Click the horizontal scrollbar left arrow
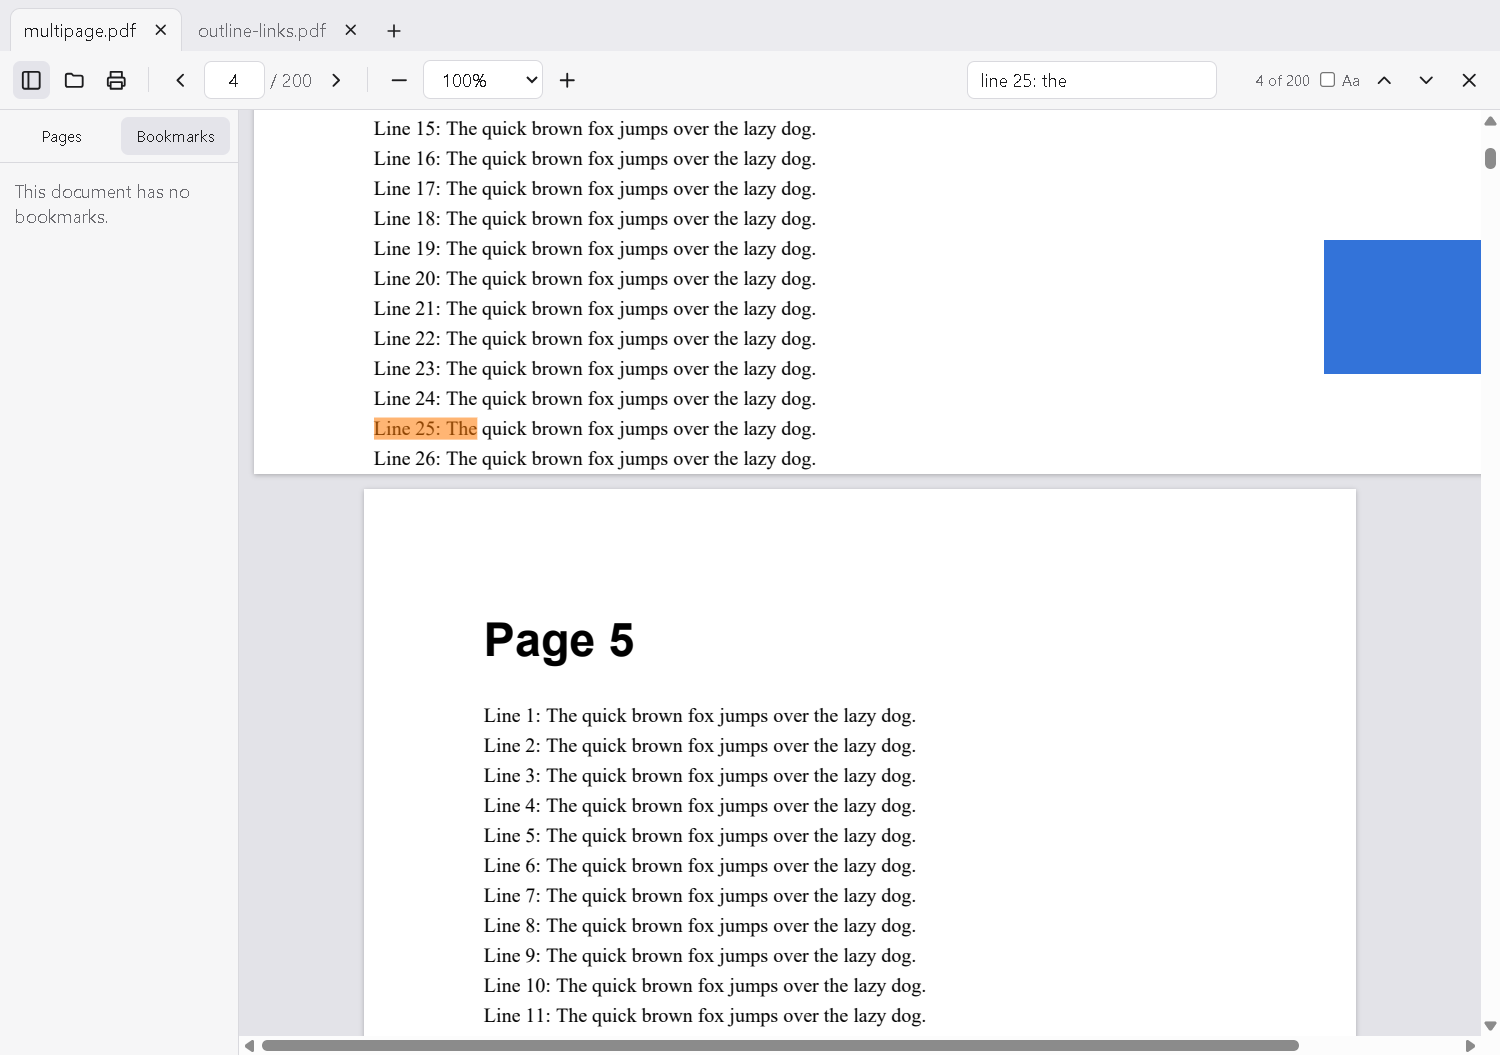The width and height of the screenshot is (1500, 1055). tap(249, 1045)
